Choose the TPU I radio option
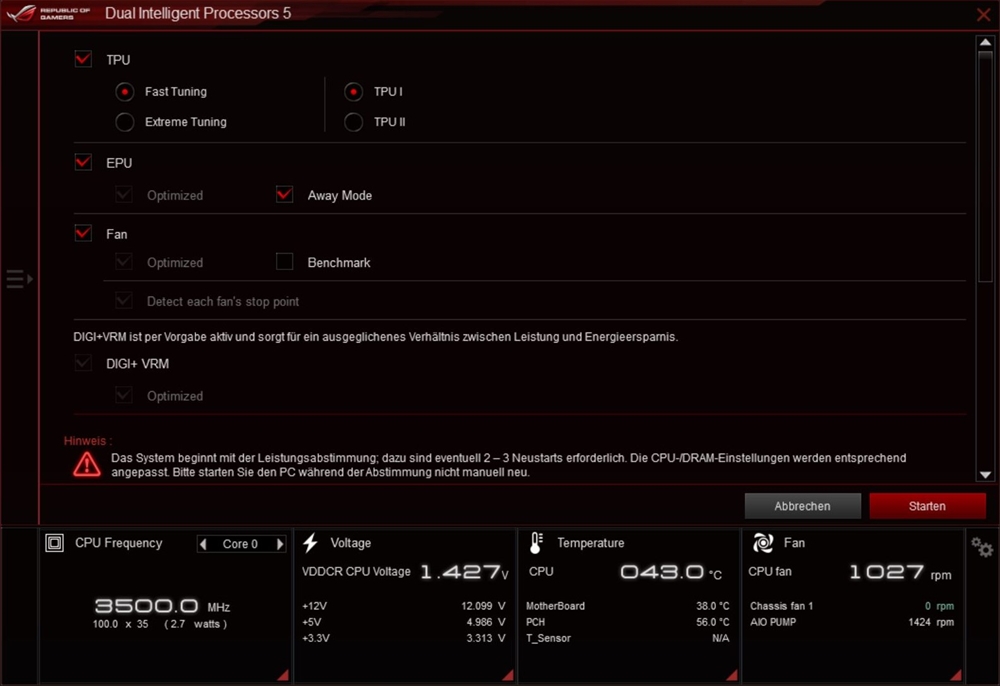 pyautogui.click(x=353, y=92)
